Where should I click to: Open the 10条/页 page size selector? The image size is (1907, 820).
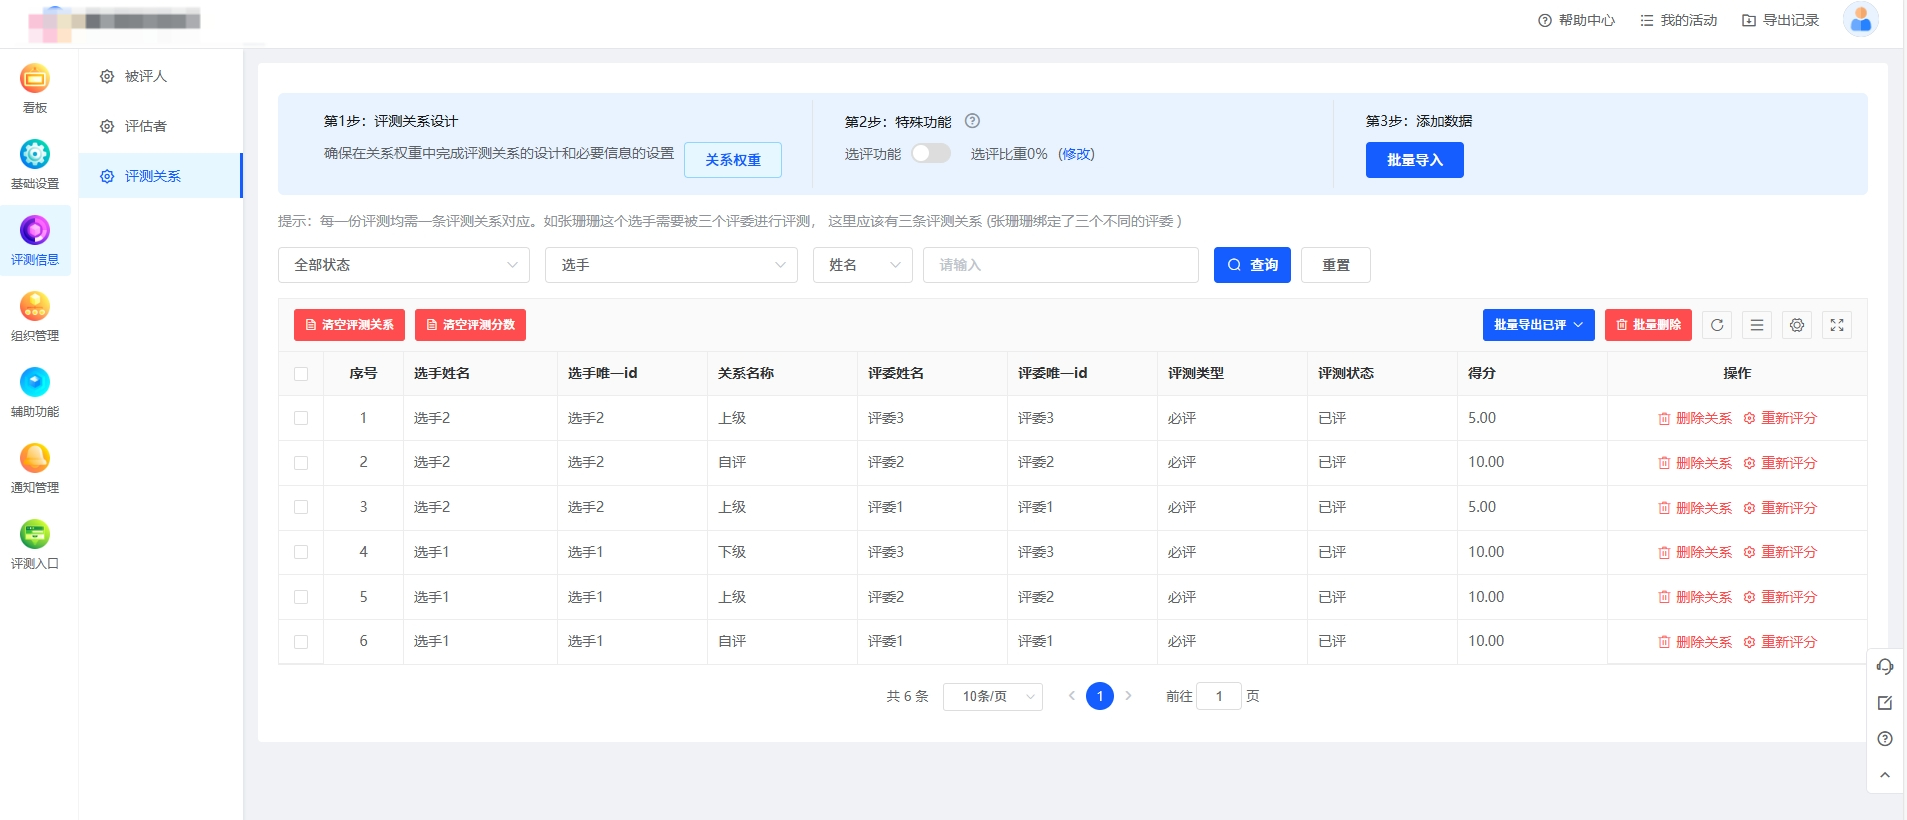992,697
